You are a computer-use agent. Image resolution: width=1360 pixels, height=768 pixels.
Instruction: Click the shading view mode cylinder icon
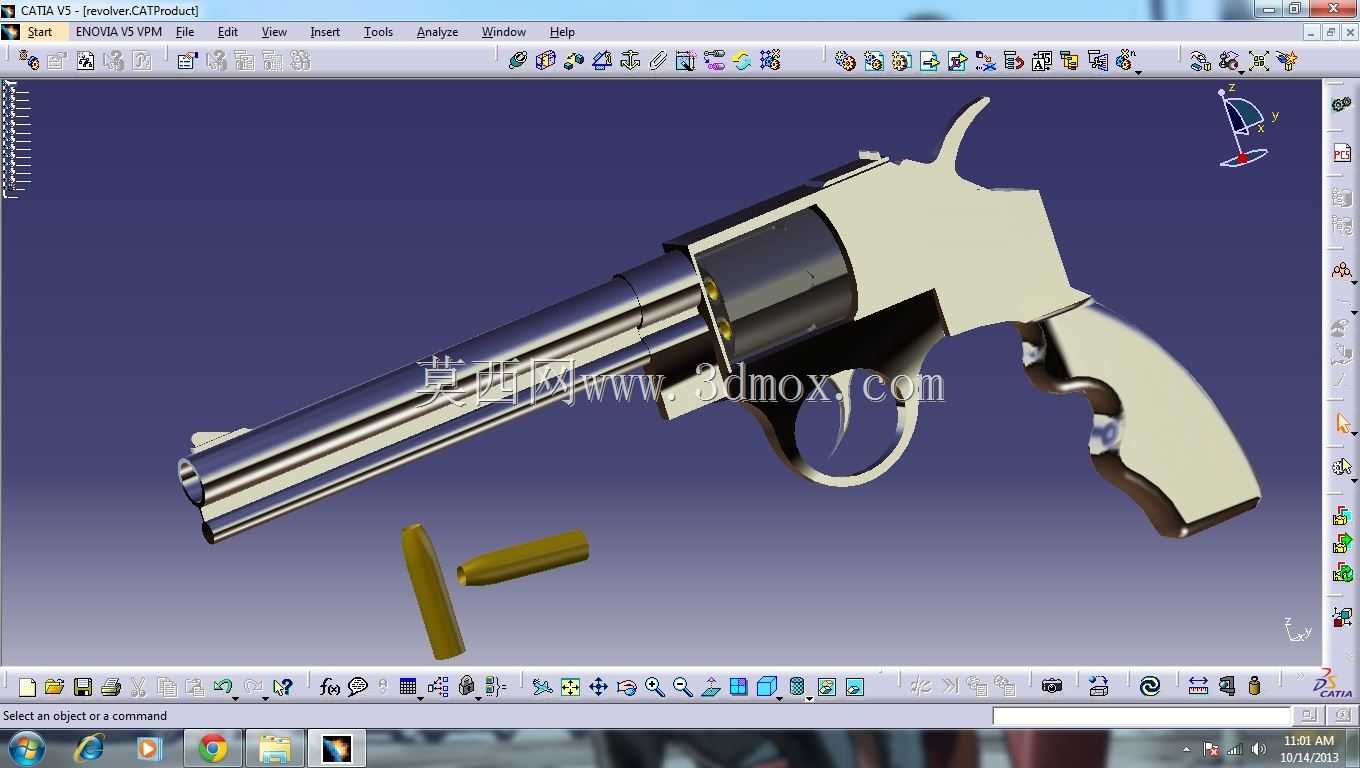pyautogui.click(x=797, y=687)
